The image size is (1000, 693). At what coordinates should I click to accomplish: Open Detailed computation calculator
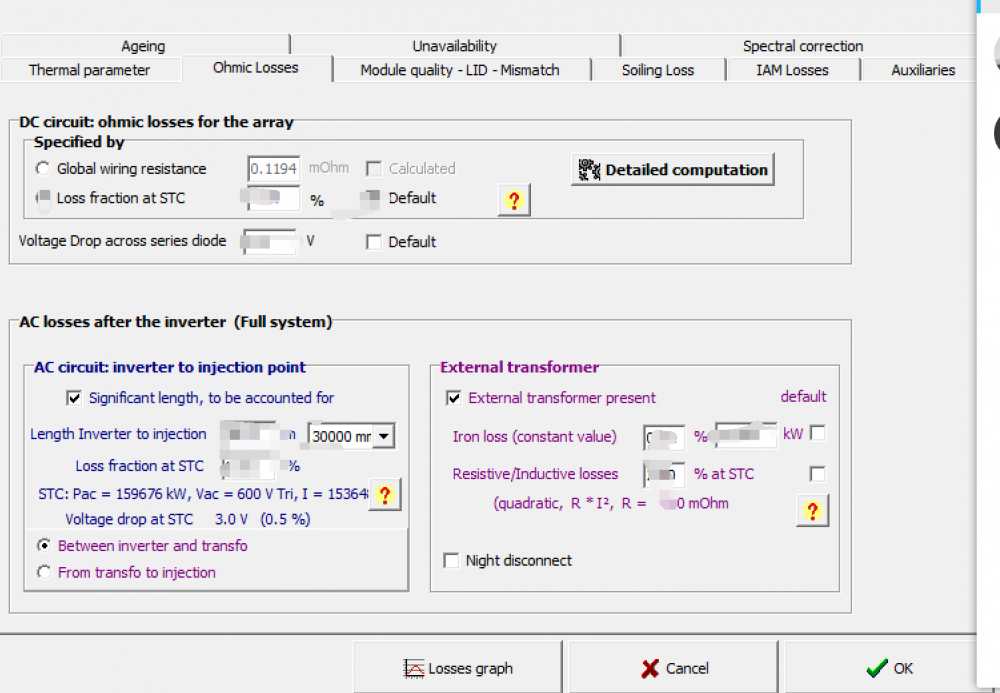tap(673, 170)
